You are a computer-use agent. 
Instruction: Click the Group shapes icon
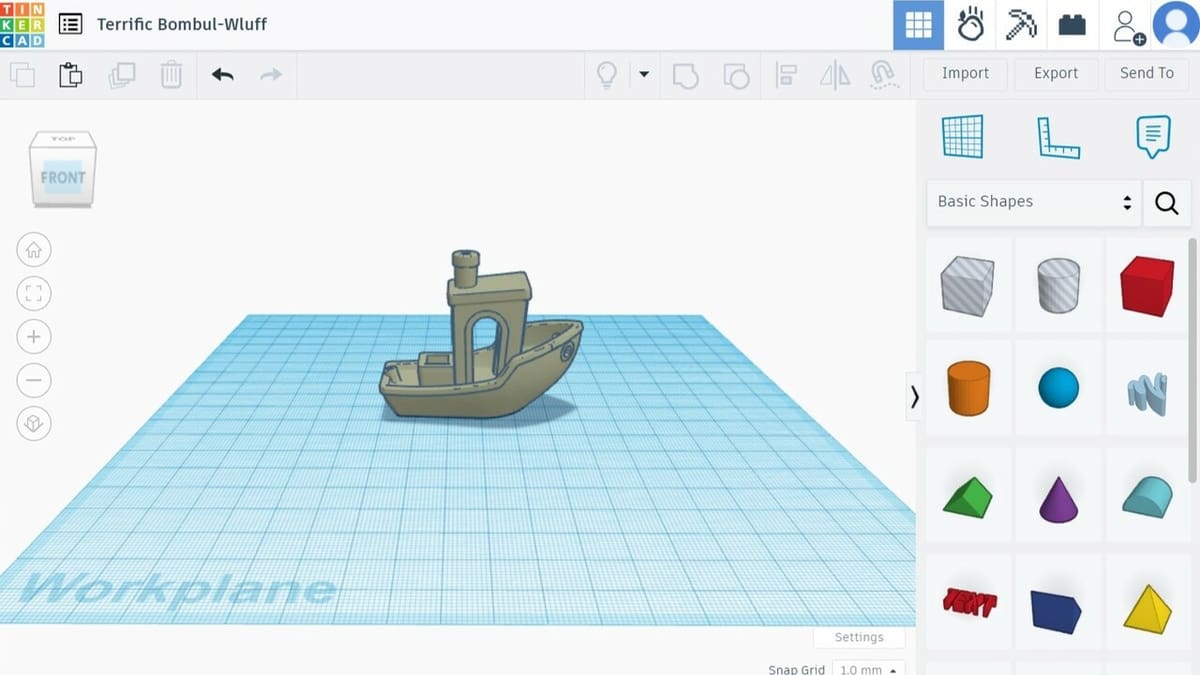point(686,76)
